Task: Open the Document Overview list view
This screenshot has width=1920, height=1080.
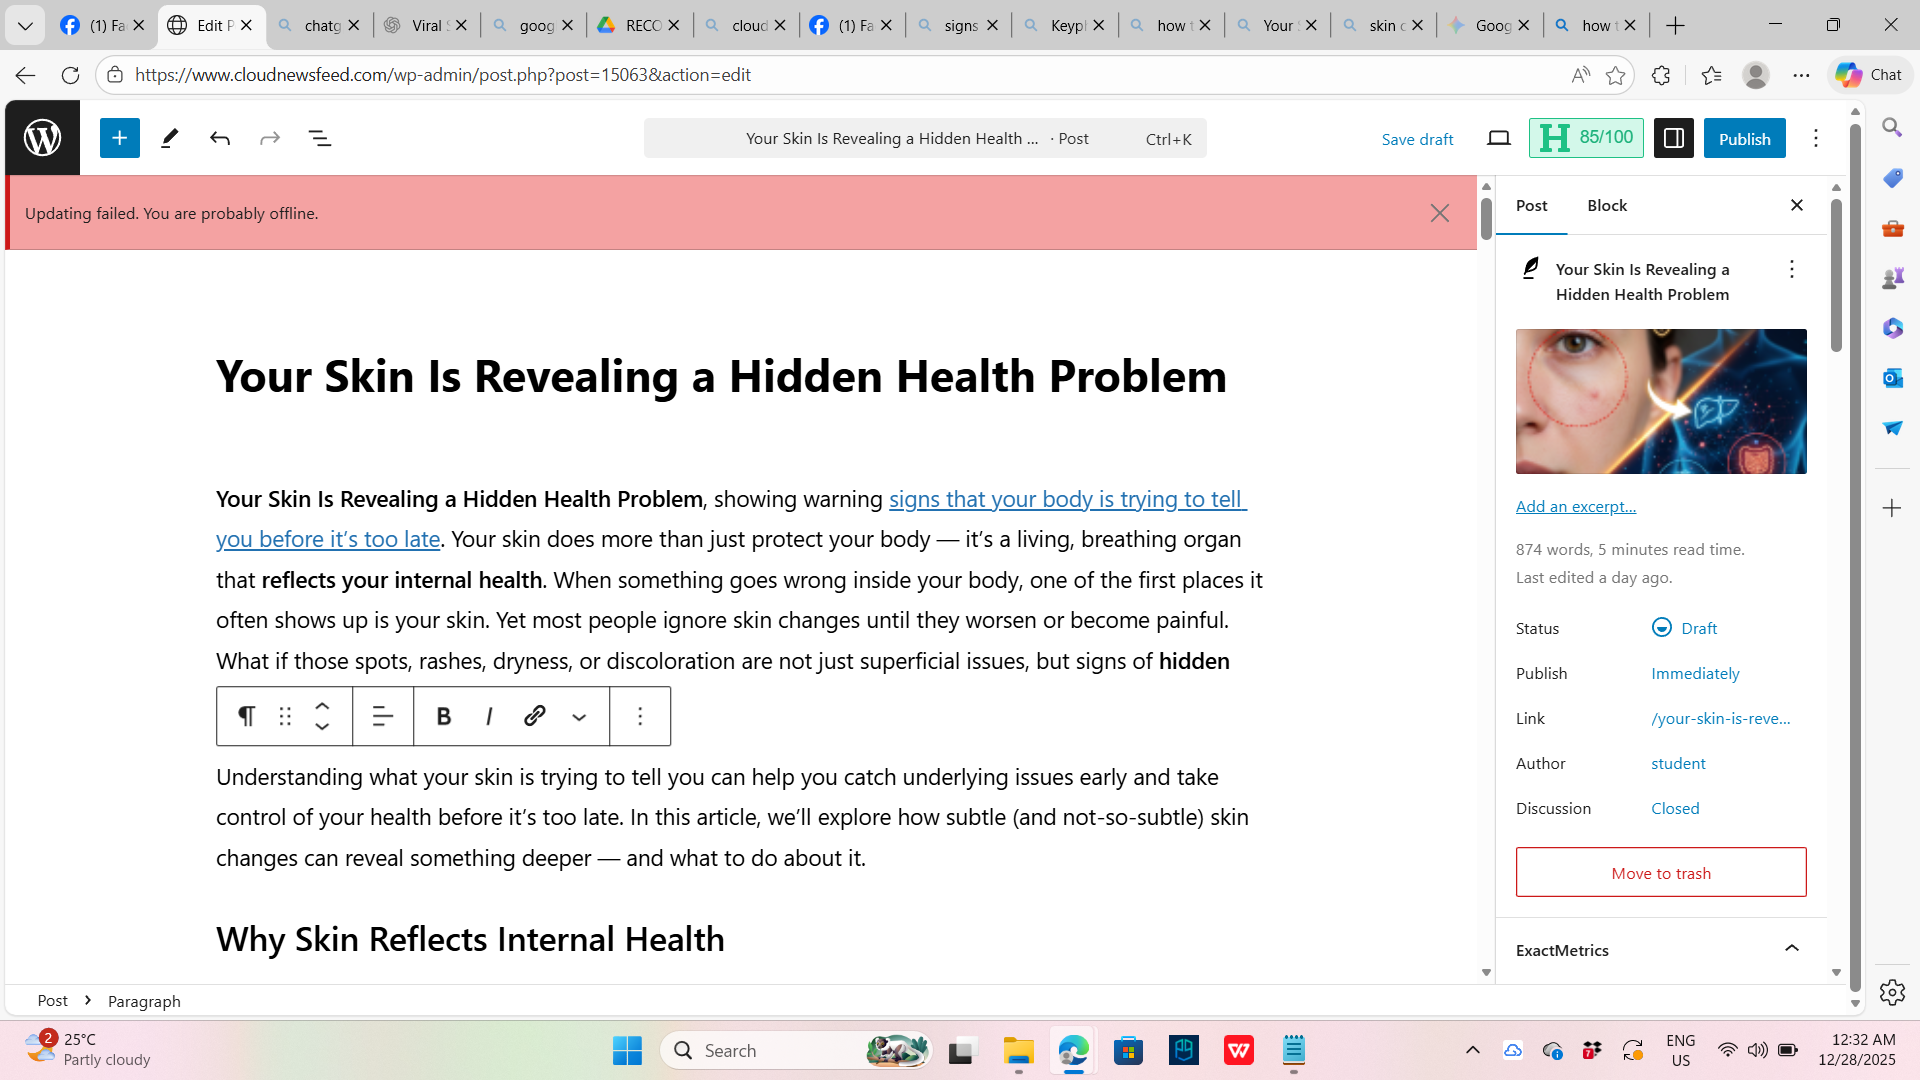Action: [x=320, y=138]
